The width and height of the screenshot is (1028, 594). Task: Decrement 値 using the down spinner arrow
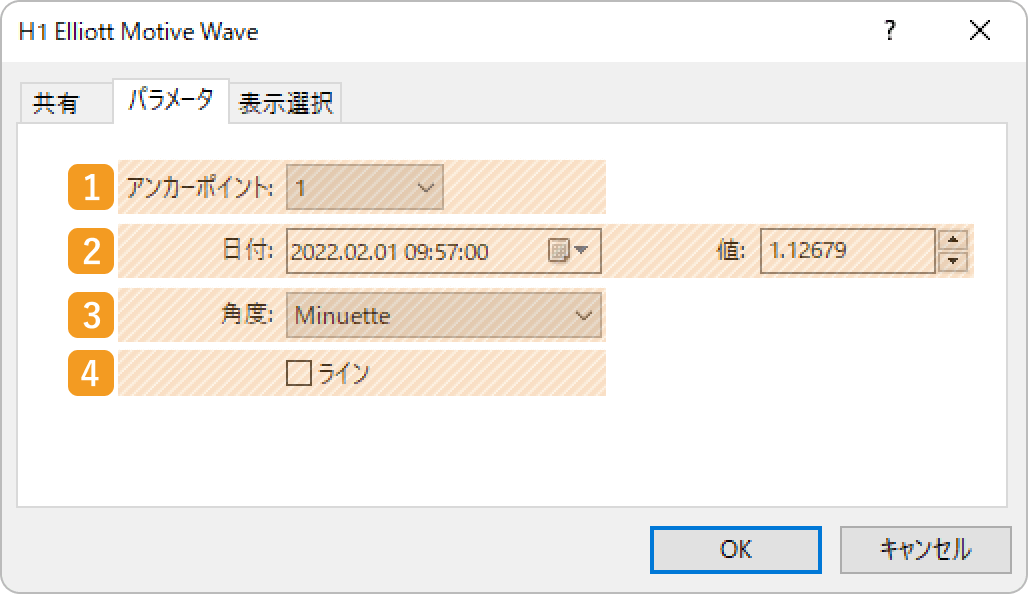[953, 260]
